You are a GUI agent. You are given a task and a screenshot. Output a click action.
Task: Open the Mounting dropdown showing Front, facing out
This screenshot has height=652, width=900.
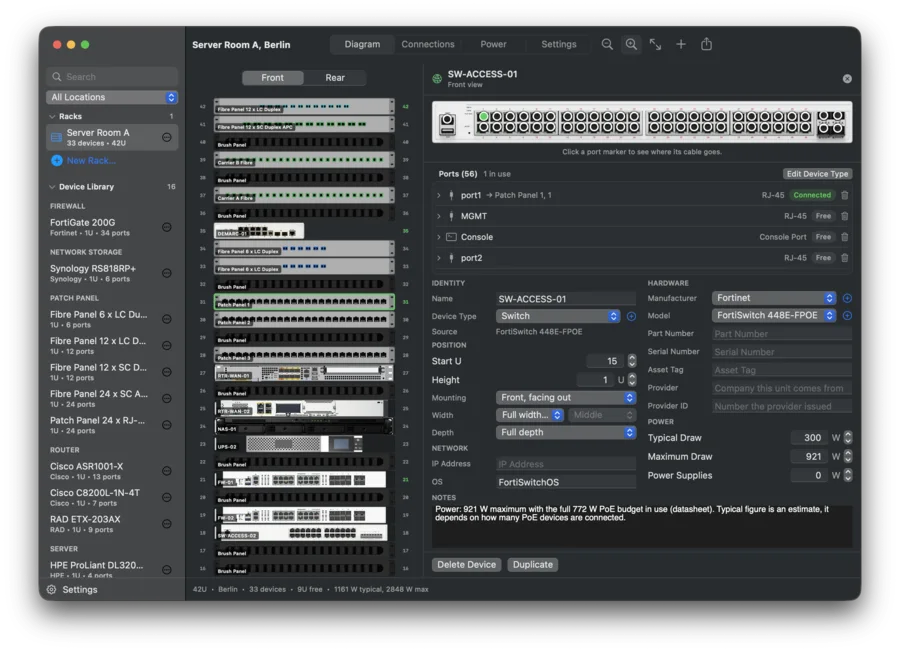566,398
